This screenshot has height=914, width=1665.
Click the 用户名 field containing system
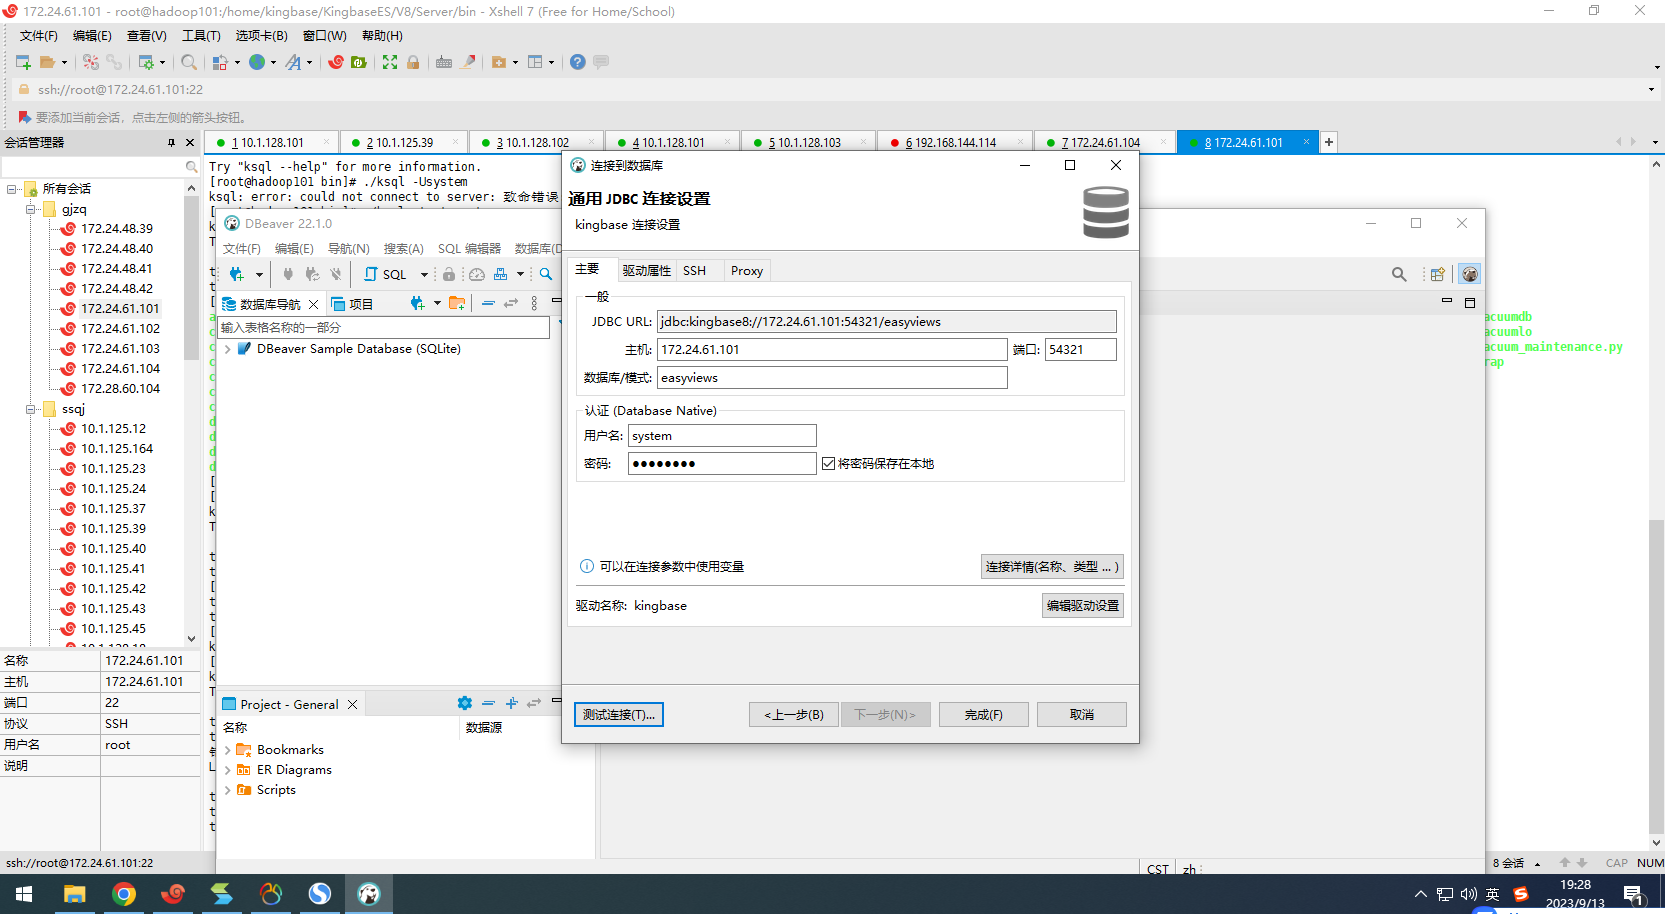[x=722, y=435]
